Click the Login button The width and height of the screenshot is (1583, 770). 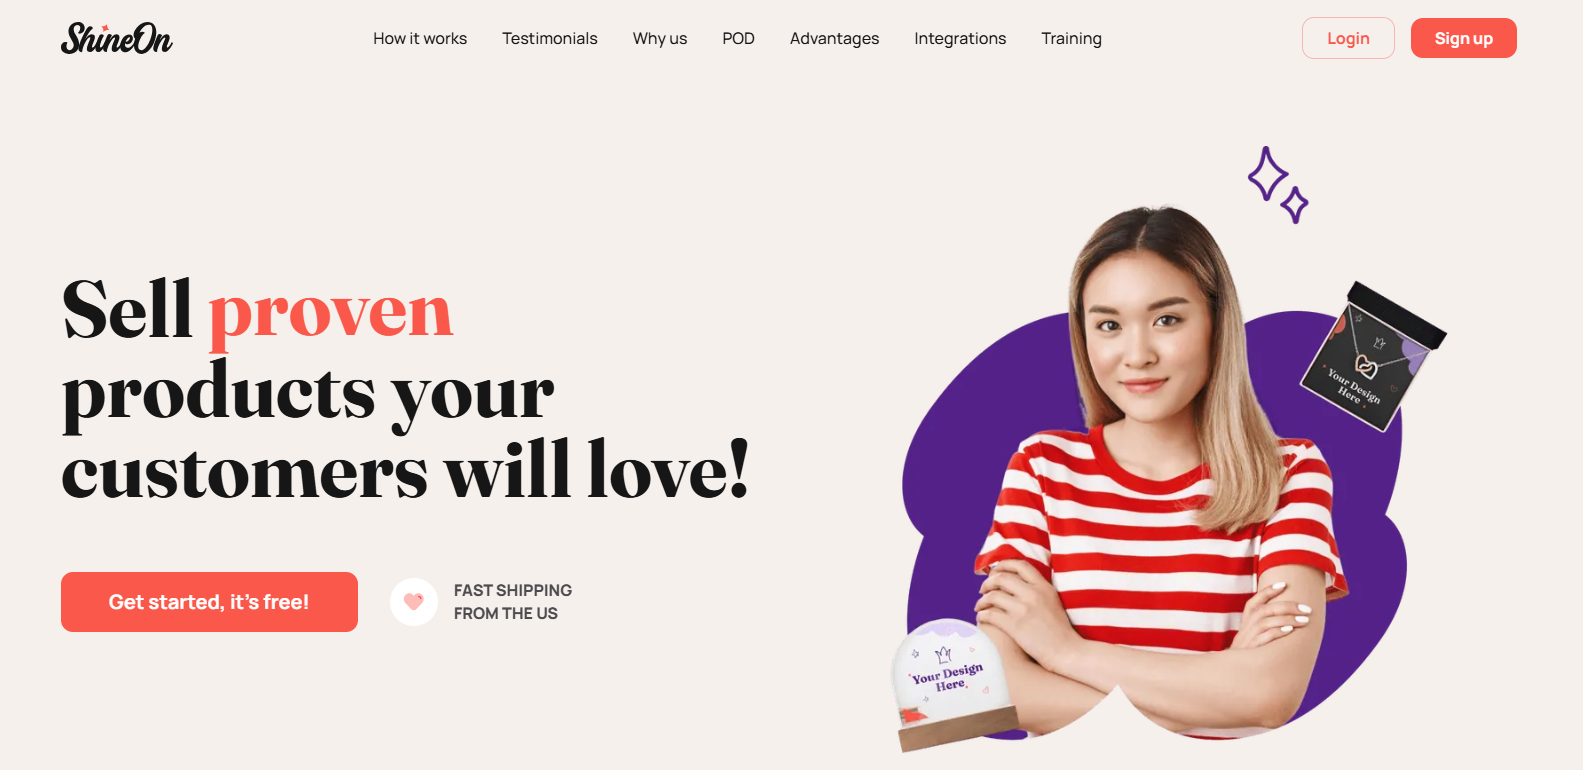1348,38
